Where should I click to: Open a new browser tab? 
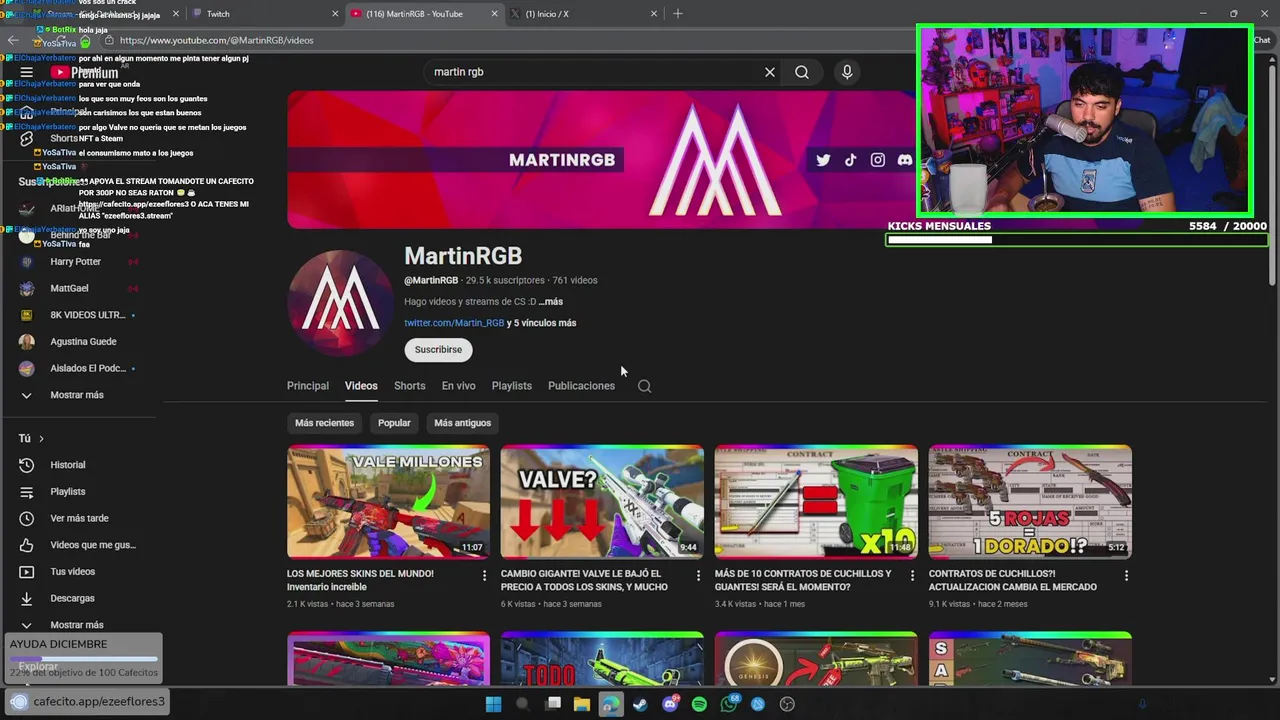click(678, 14)
